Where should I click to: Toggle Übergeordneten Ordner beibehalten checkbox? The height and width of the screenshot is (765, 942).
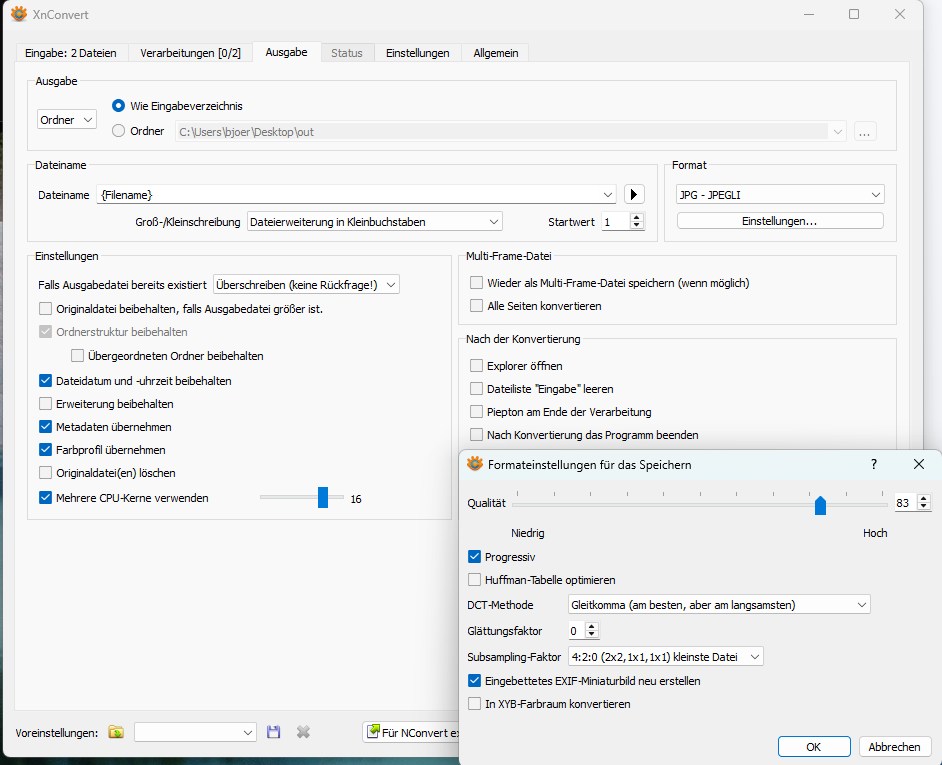click(77, 356)
